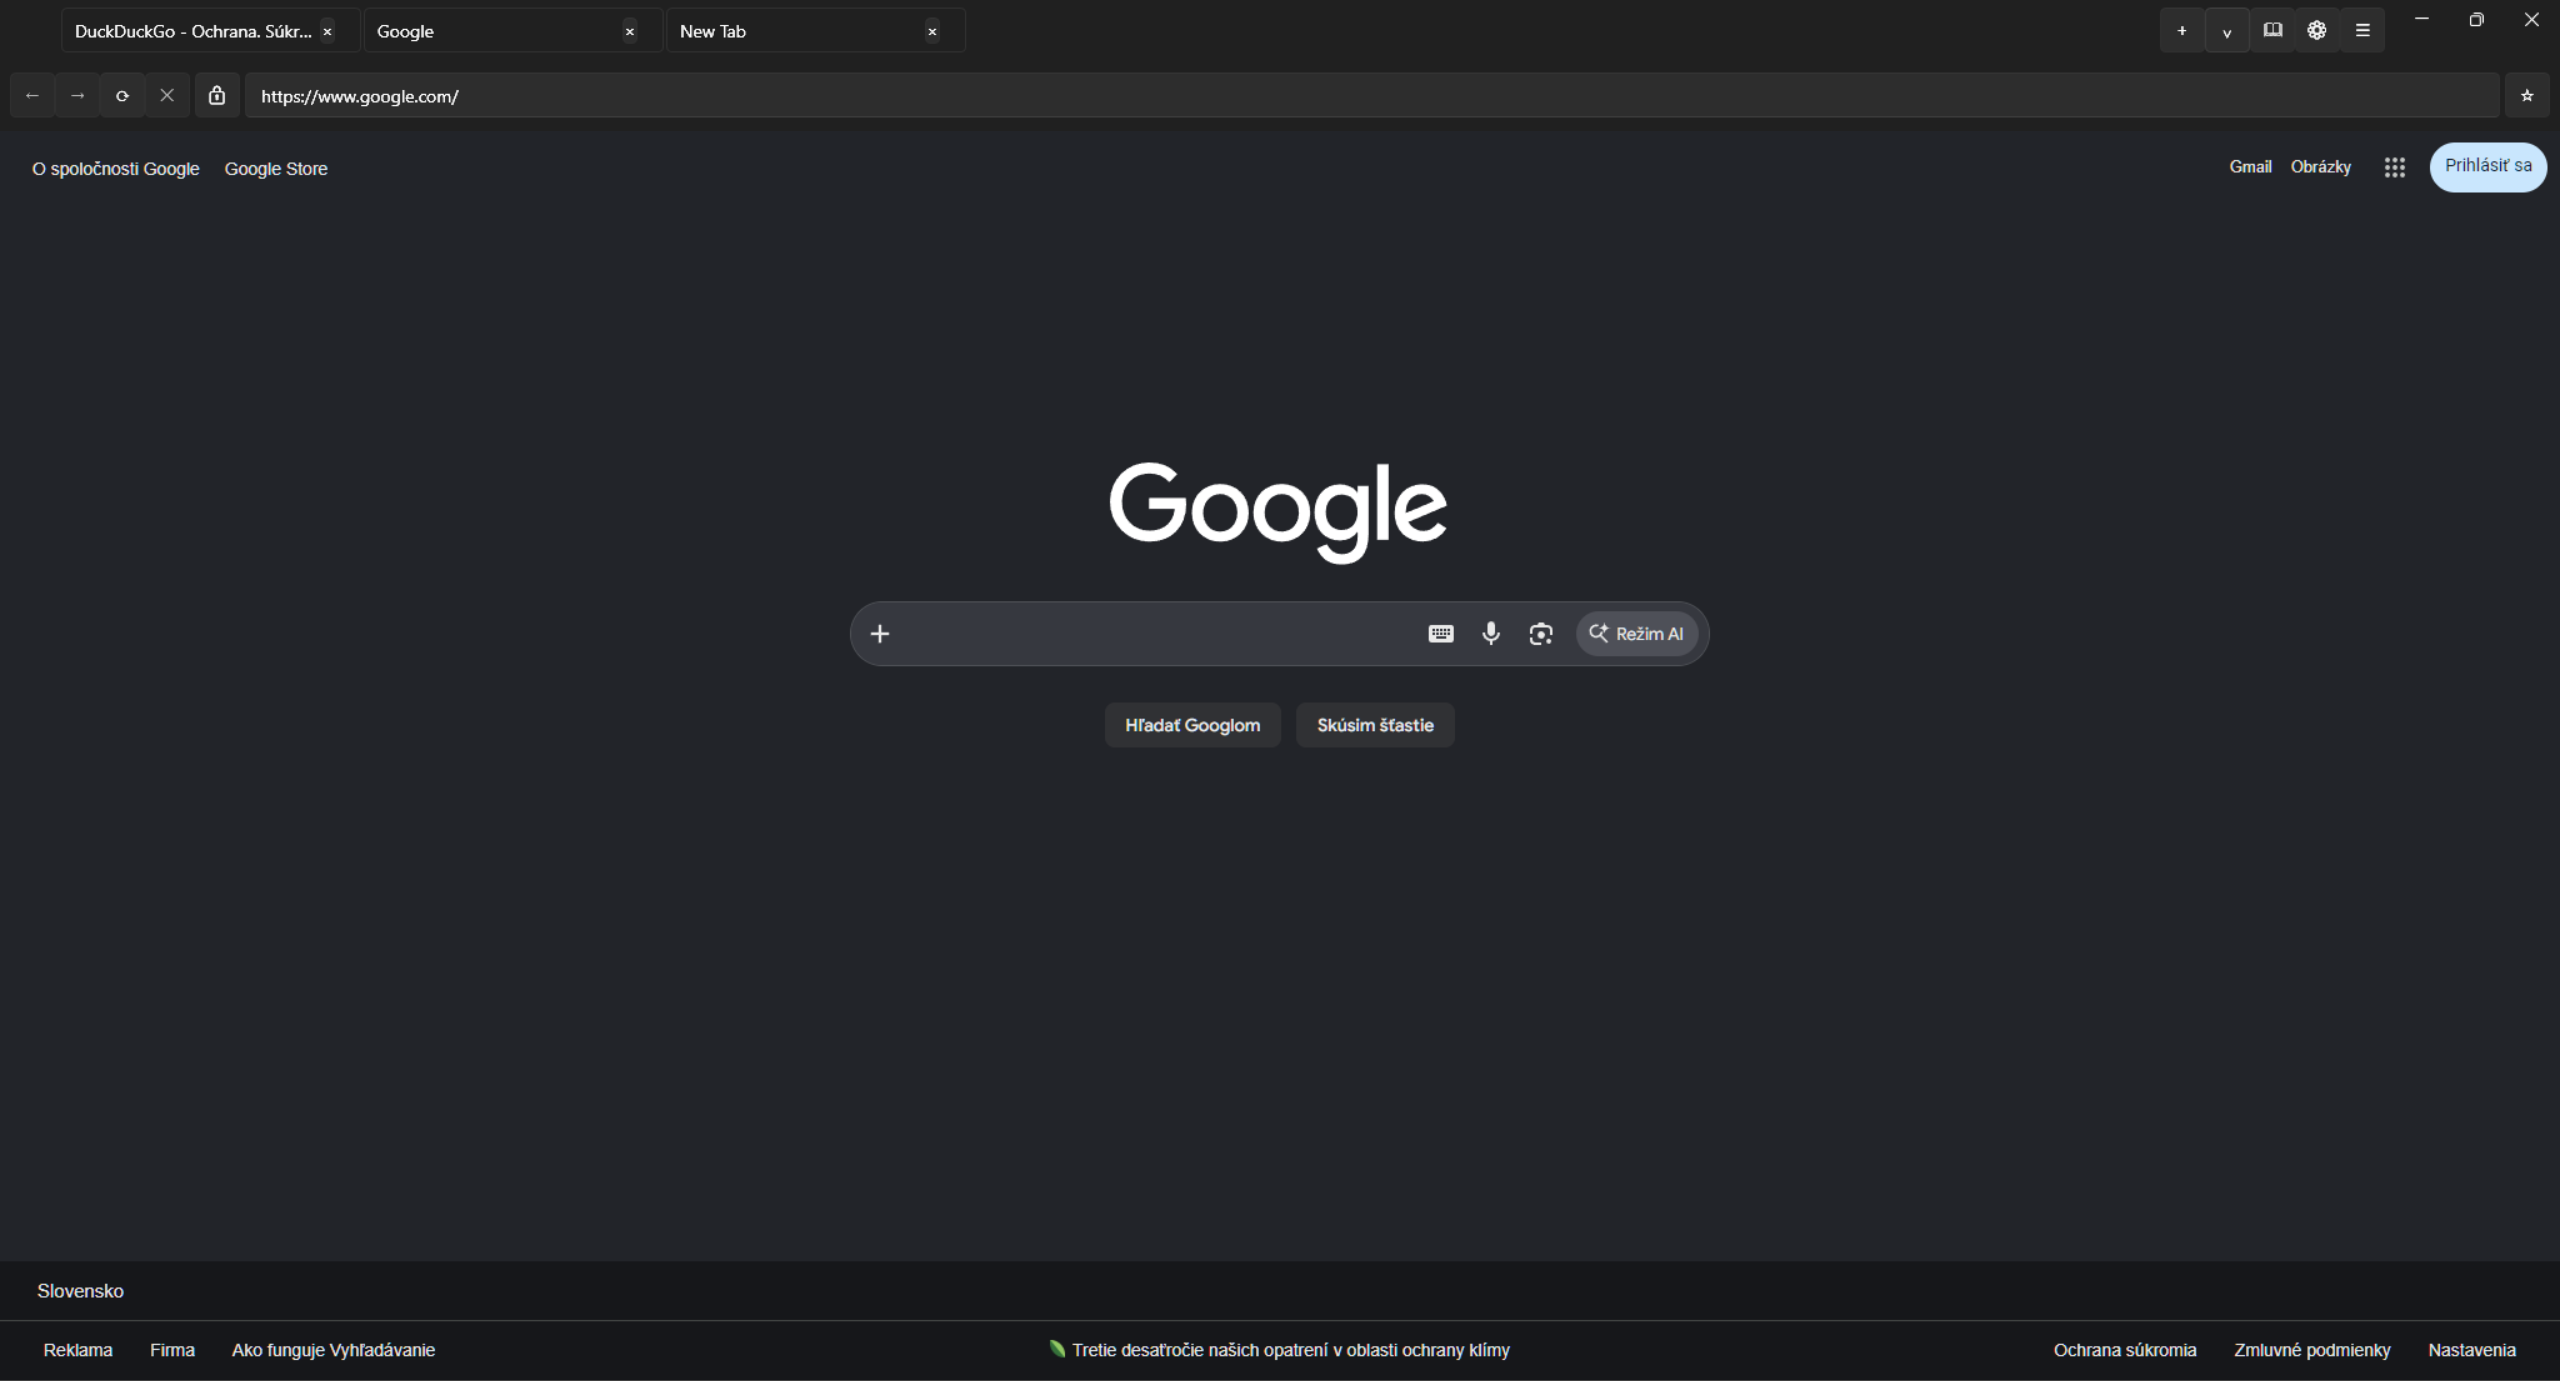2560x1381 pixels.
Task: Open Ochrana súkromia link
Action: 2125,1350
